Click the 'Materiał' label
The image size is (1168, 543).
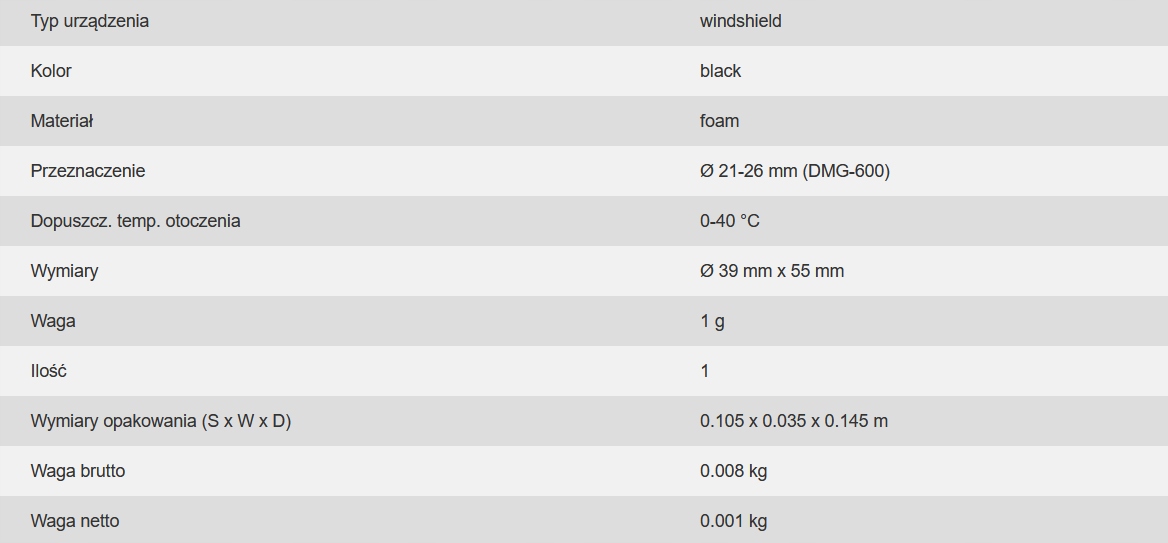pyautogui.click(x=62, y=121)
